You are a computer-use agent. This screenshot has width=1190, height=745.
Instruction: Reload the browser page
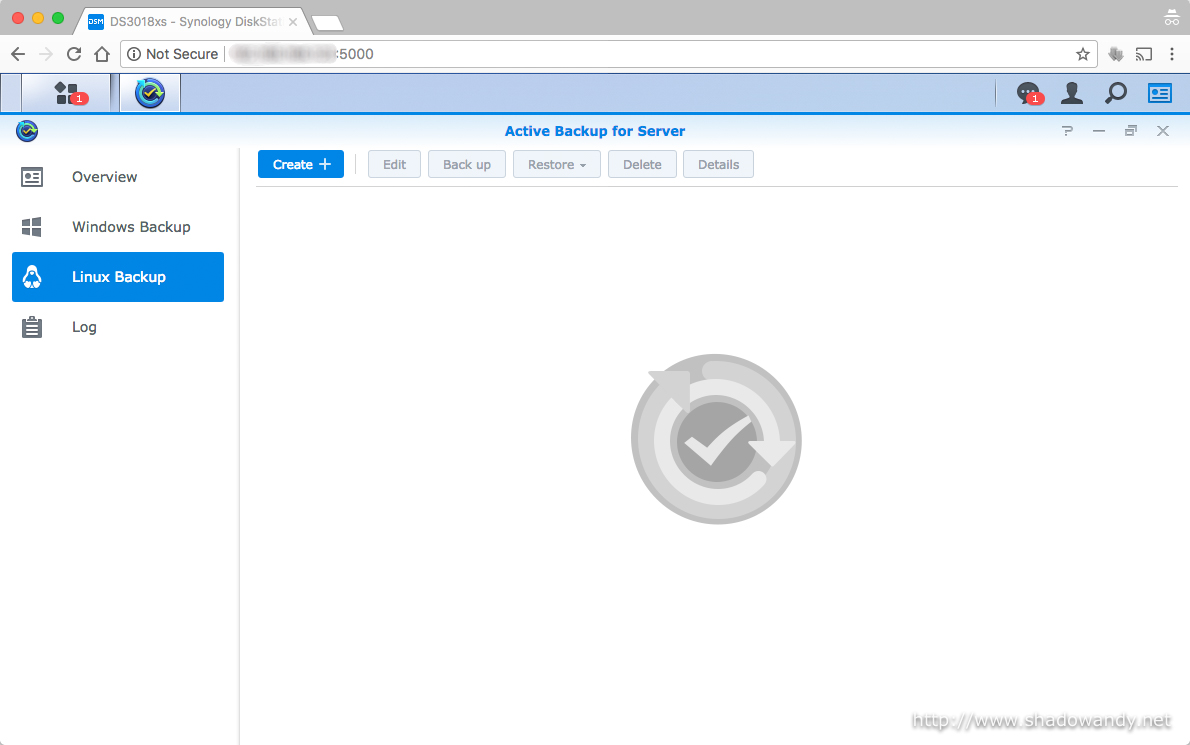point(74,54)
